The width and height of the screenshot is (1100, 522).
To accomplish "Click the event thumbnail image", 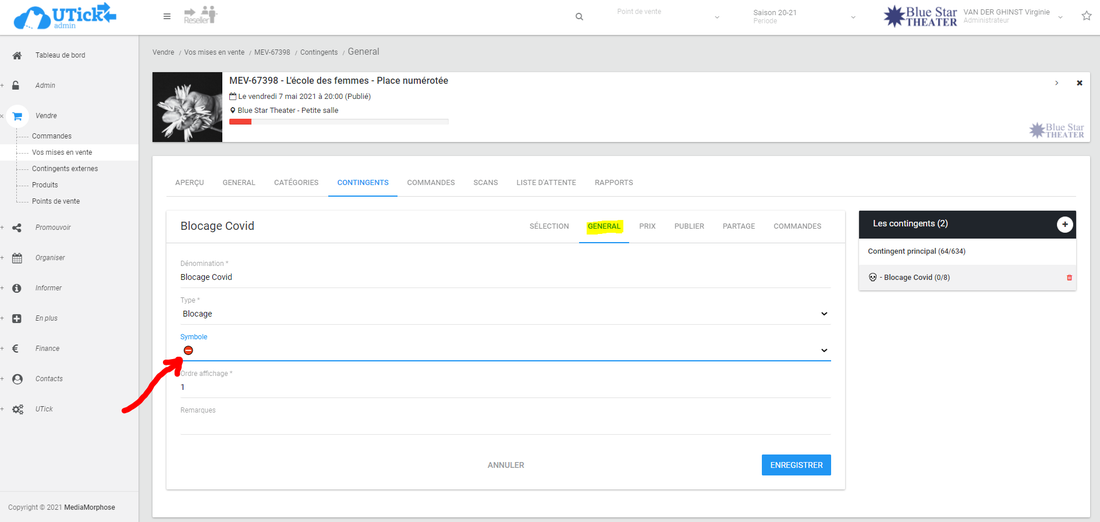I will coord(187,107).
